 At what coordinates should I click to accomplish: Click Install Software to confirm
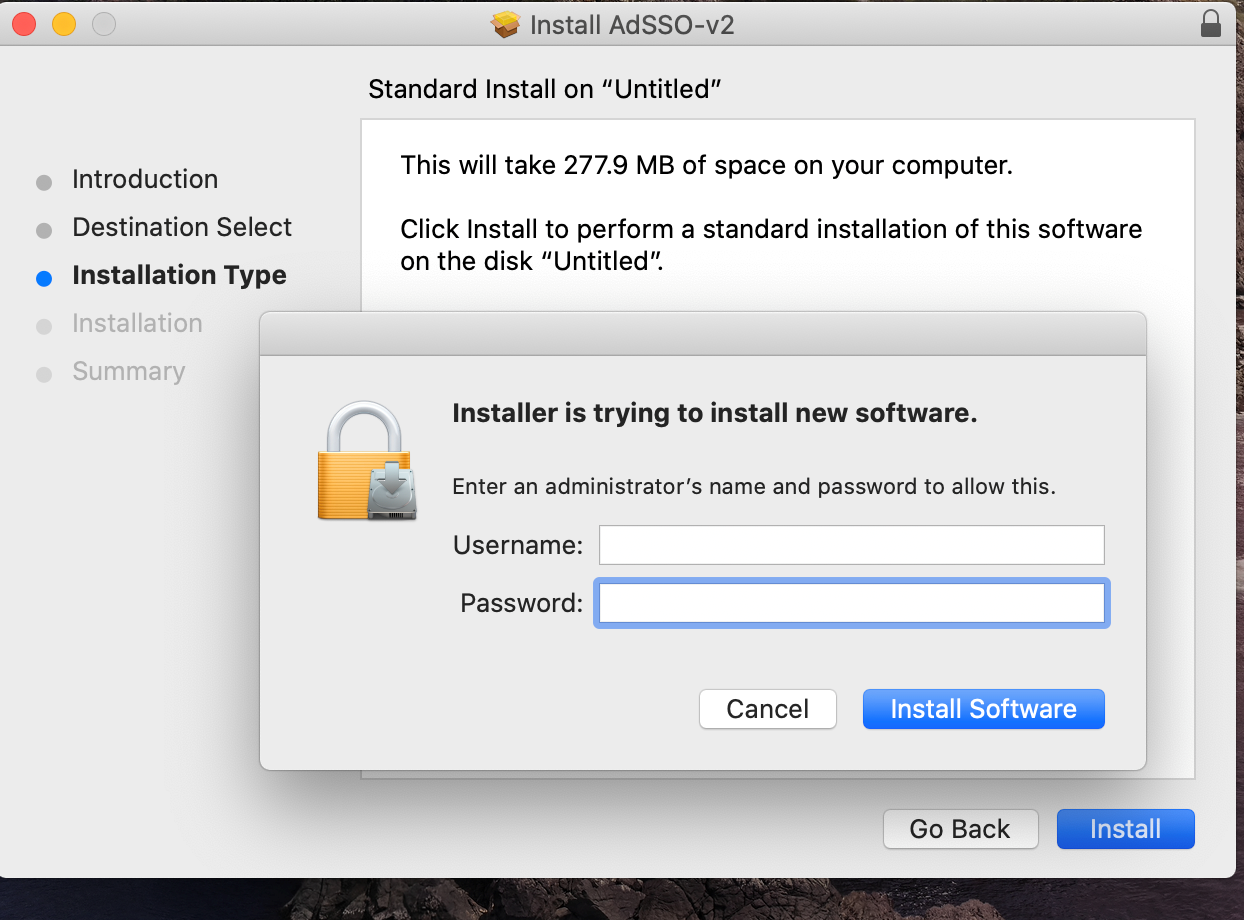tap(983, 709)
